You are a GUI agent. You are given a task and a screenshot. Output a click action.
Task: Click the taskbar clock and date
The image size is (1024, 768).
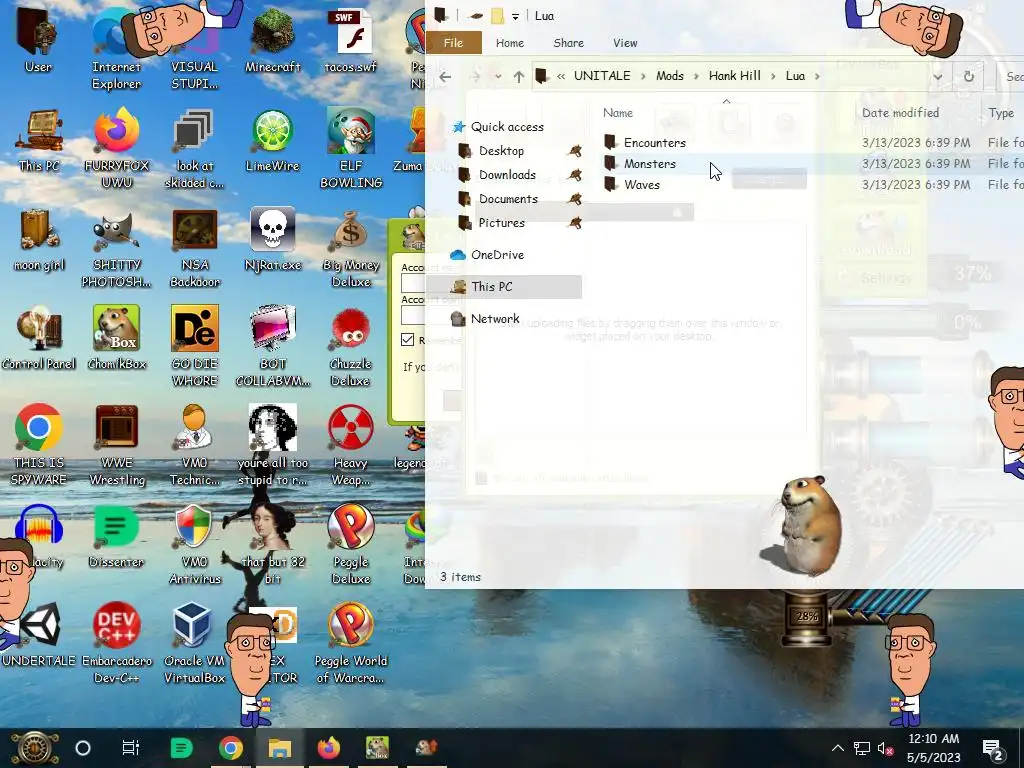[x=934, y=748]
